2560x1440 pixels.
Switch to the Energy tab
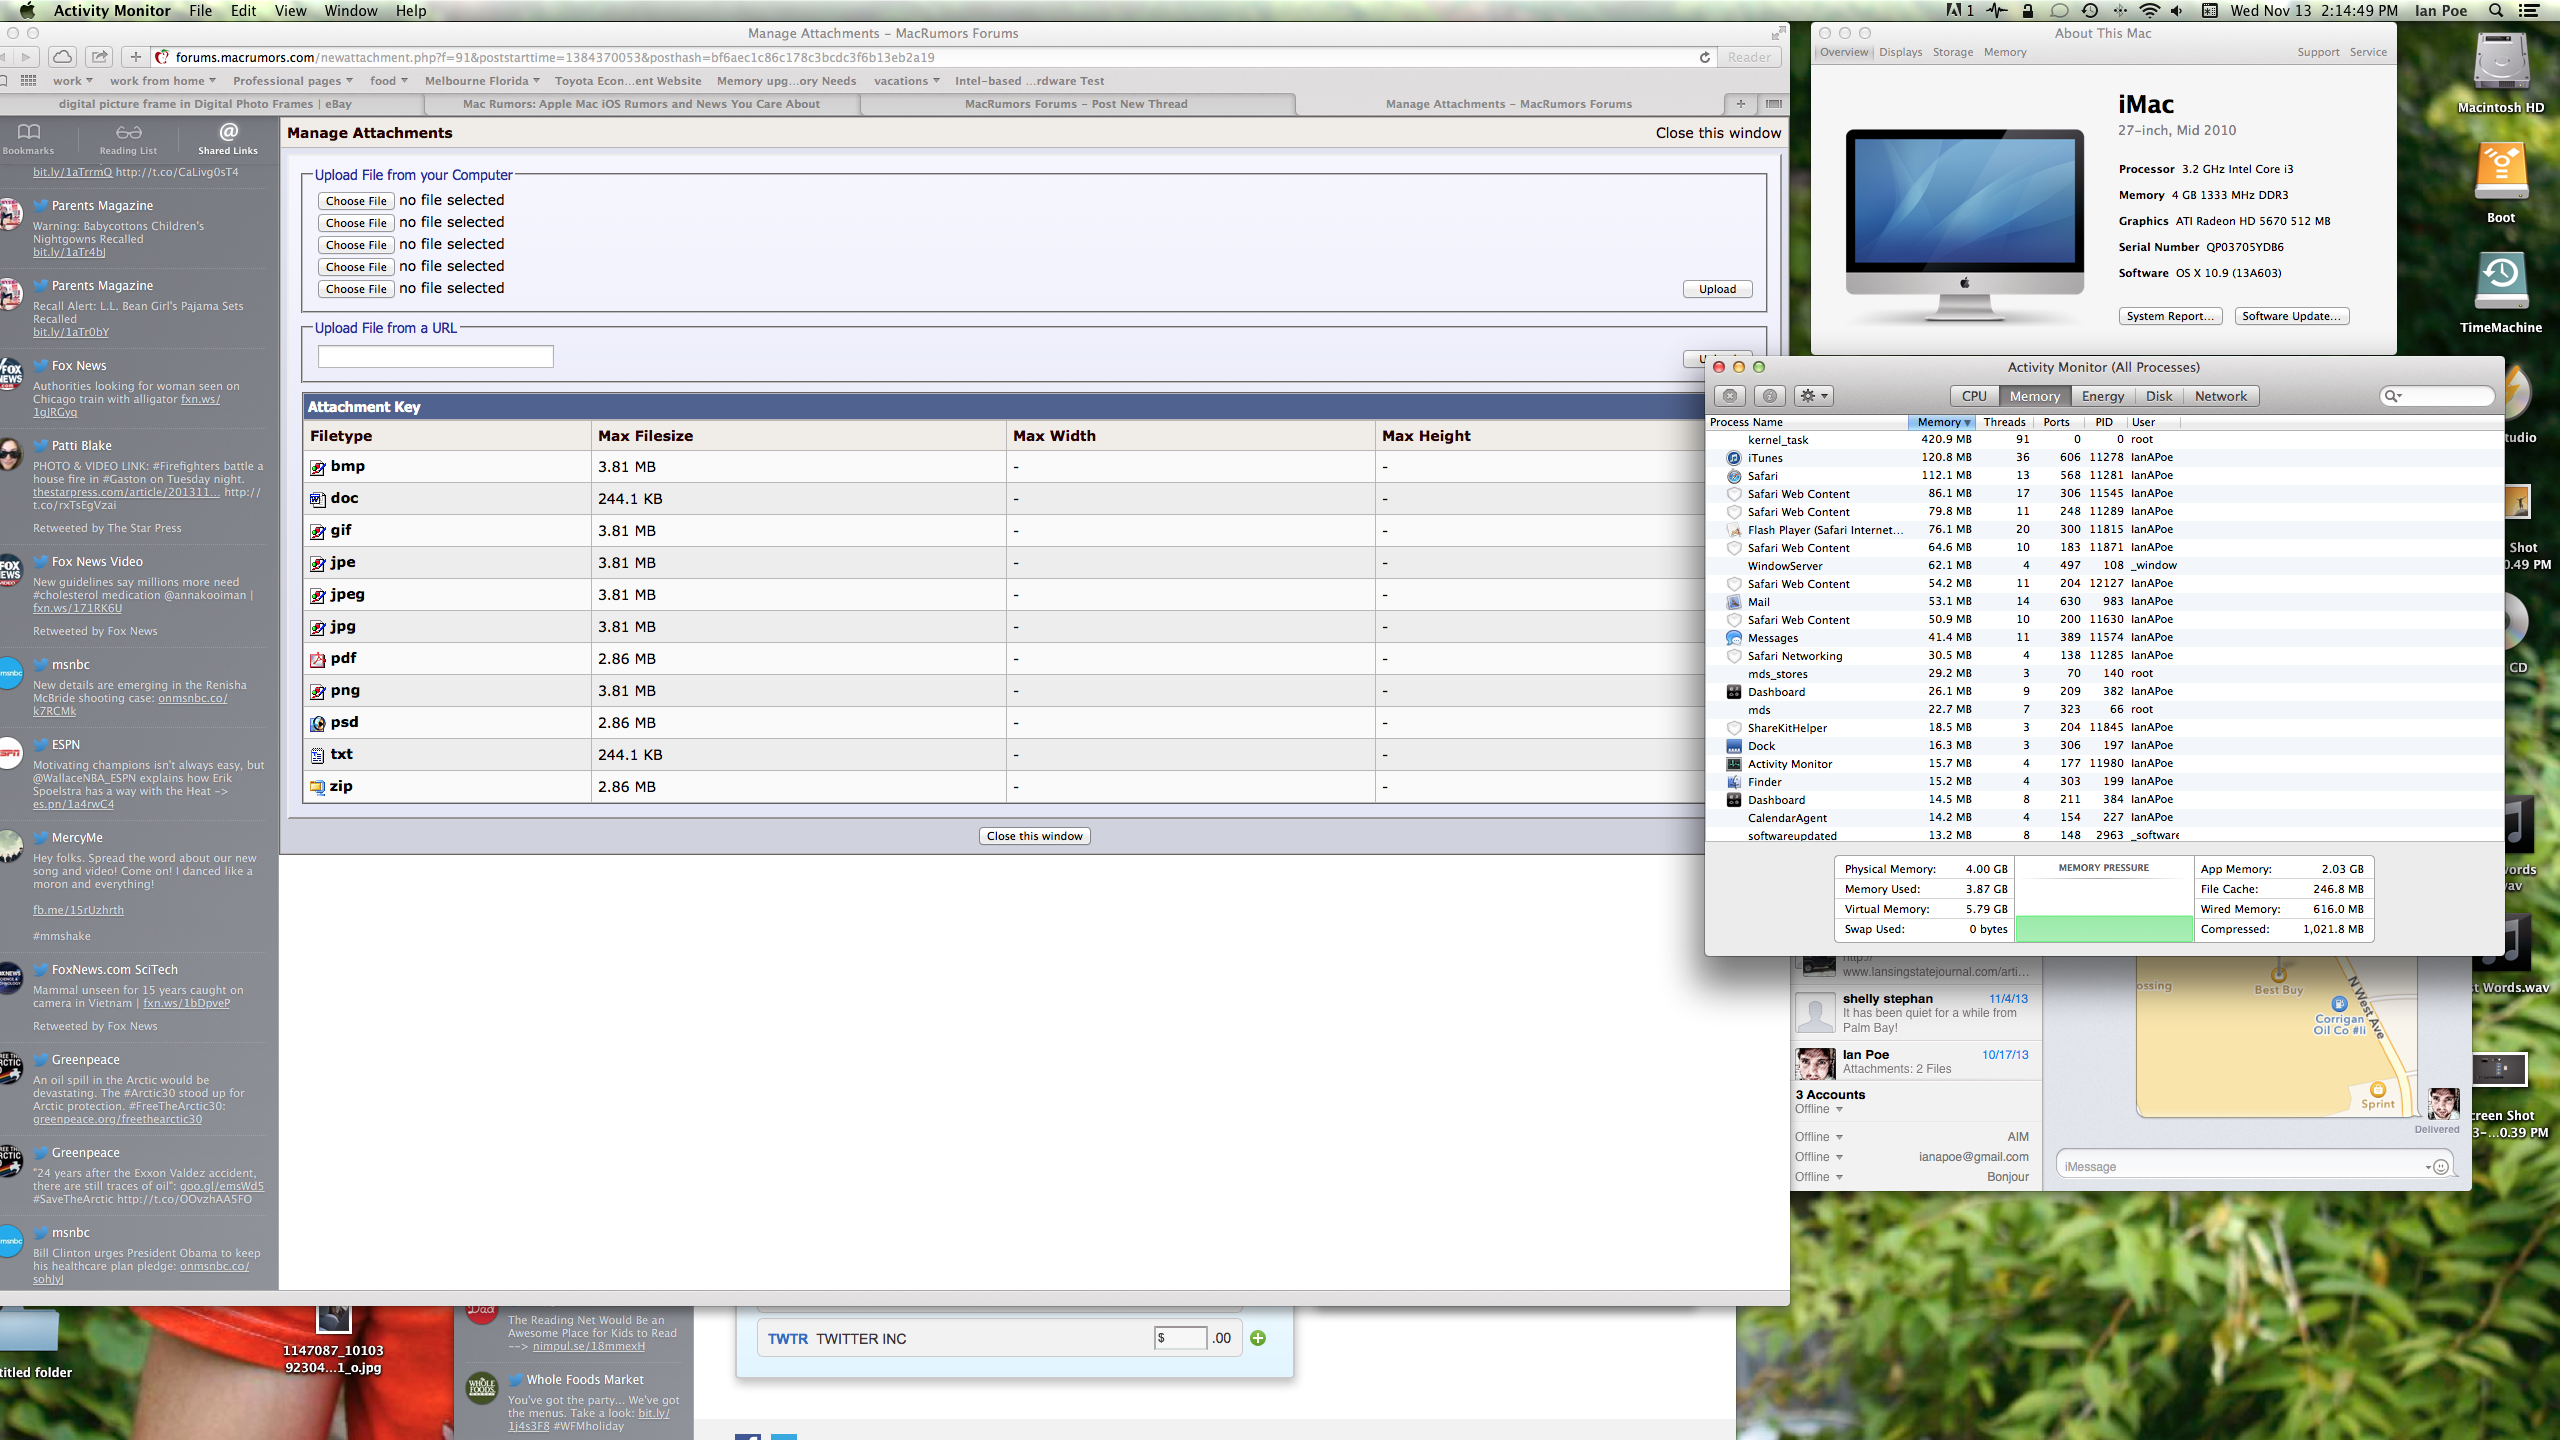pos(2103,396)
